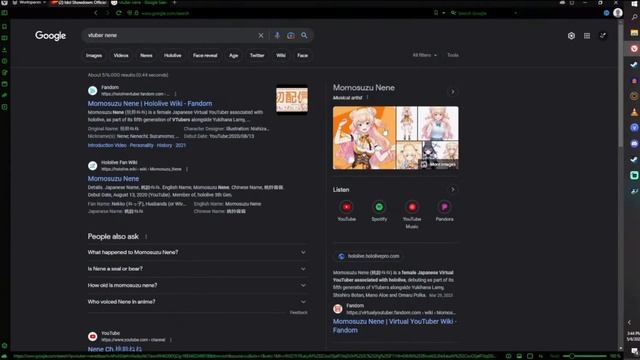This screenshot has height=360, width=640.
Task: Open Hololive Fan Wiki "Momosuzu Nene" result
Action: click(x=113, y=179)
